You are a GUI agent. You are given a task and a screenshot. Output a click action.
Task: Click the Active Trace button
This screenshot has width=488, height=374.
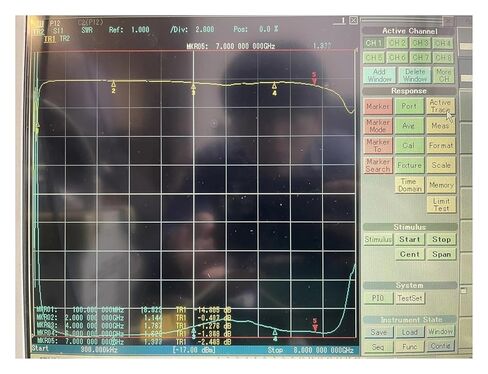point(440,106)
